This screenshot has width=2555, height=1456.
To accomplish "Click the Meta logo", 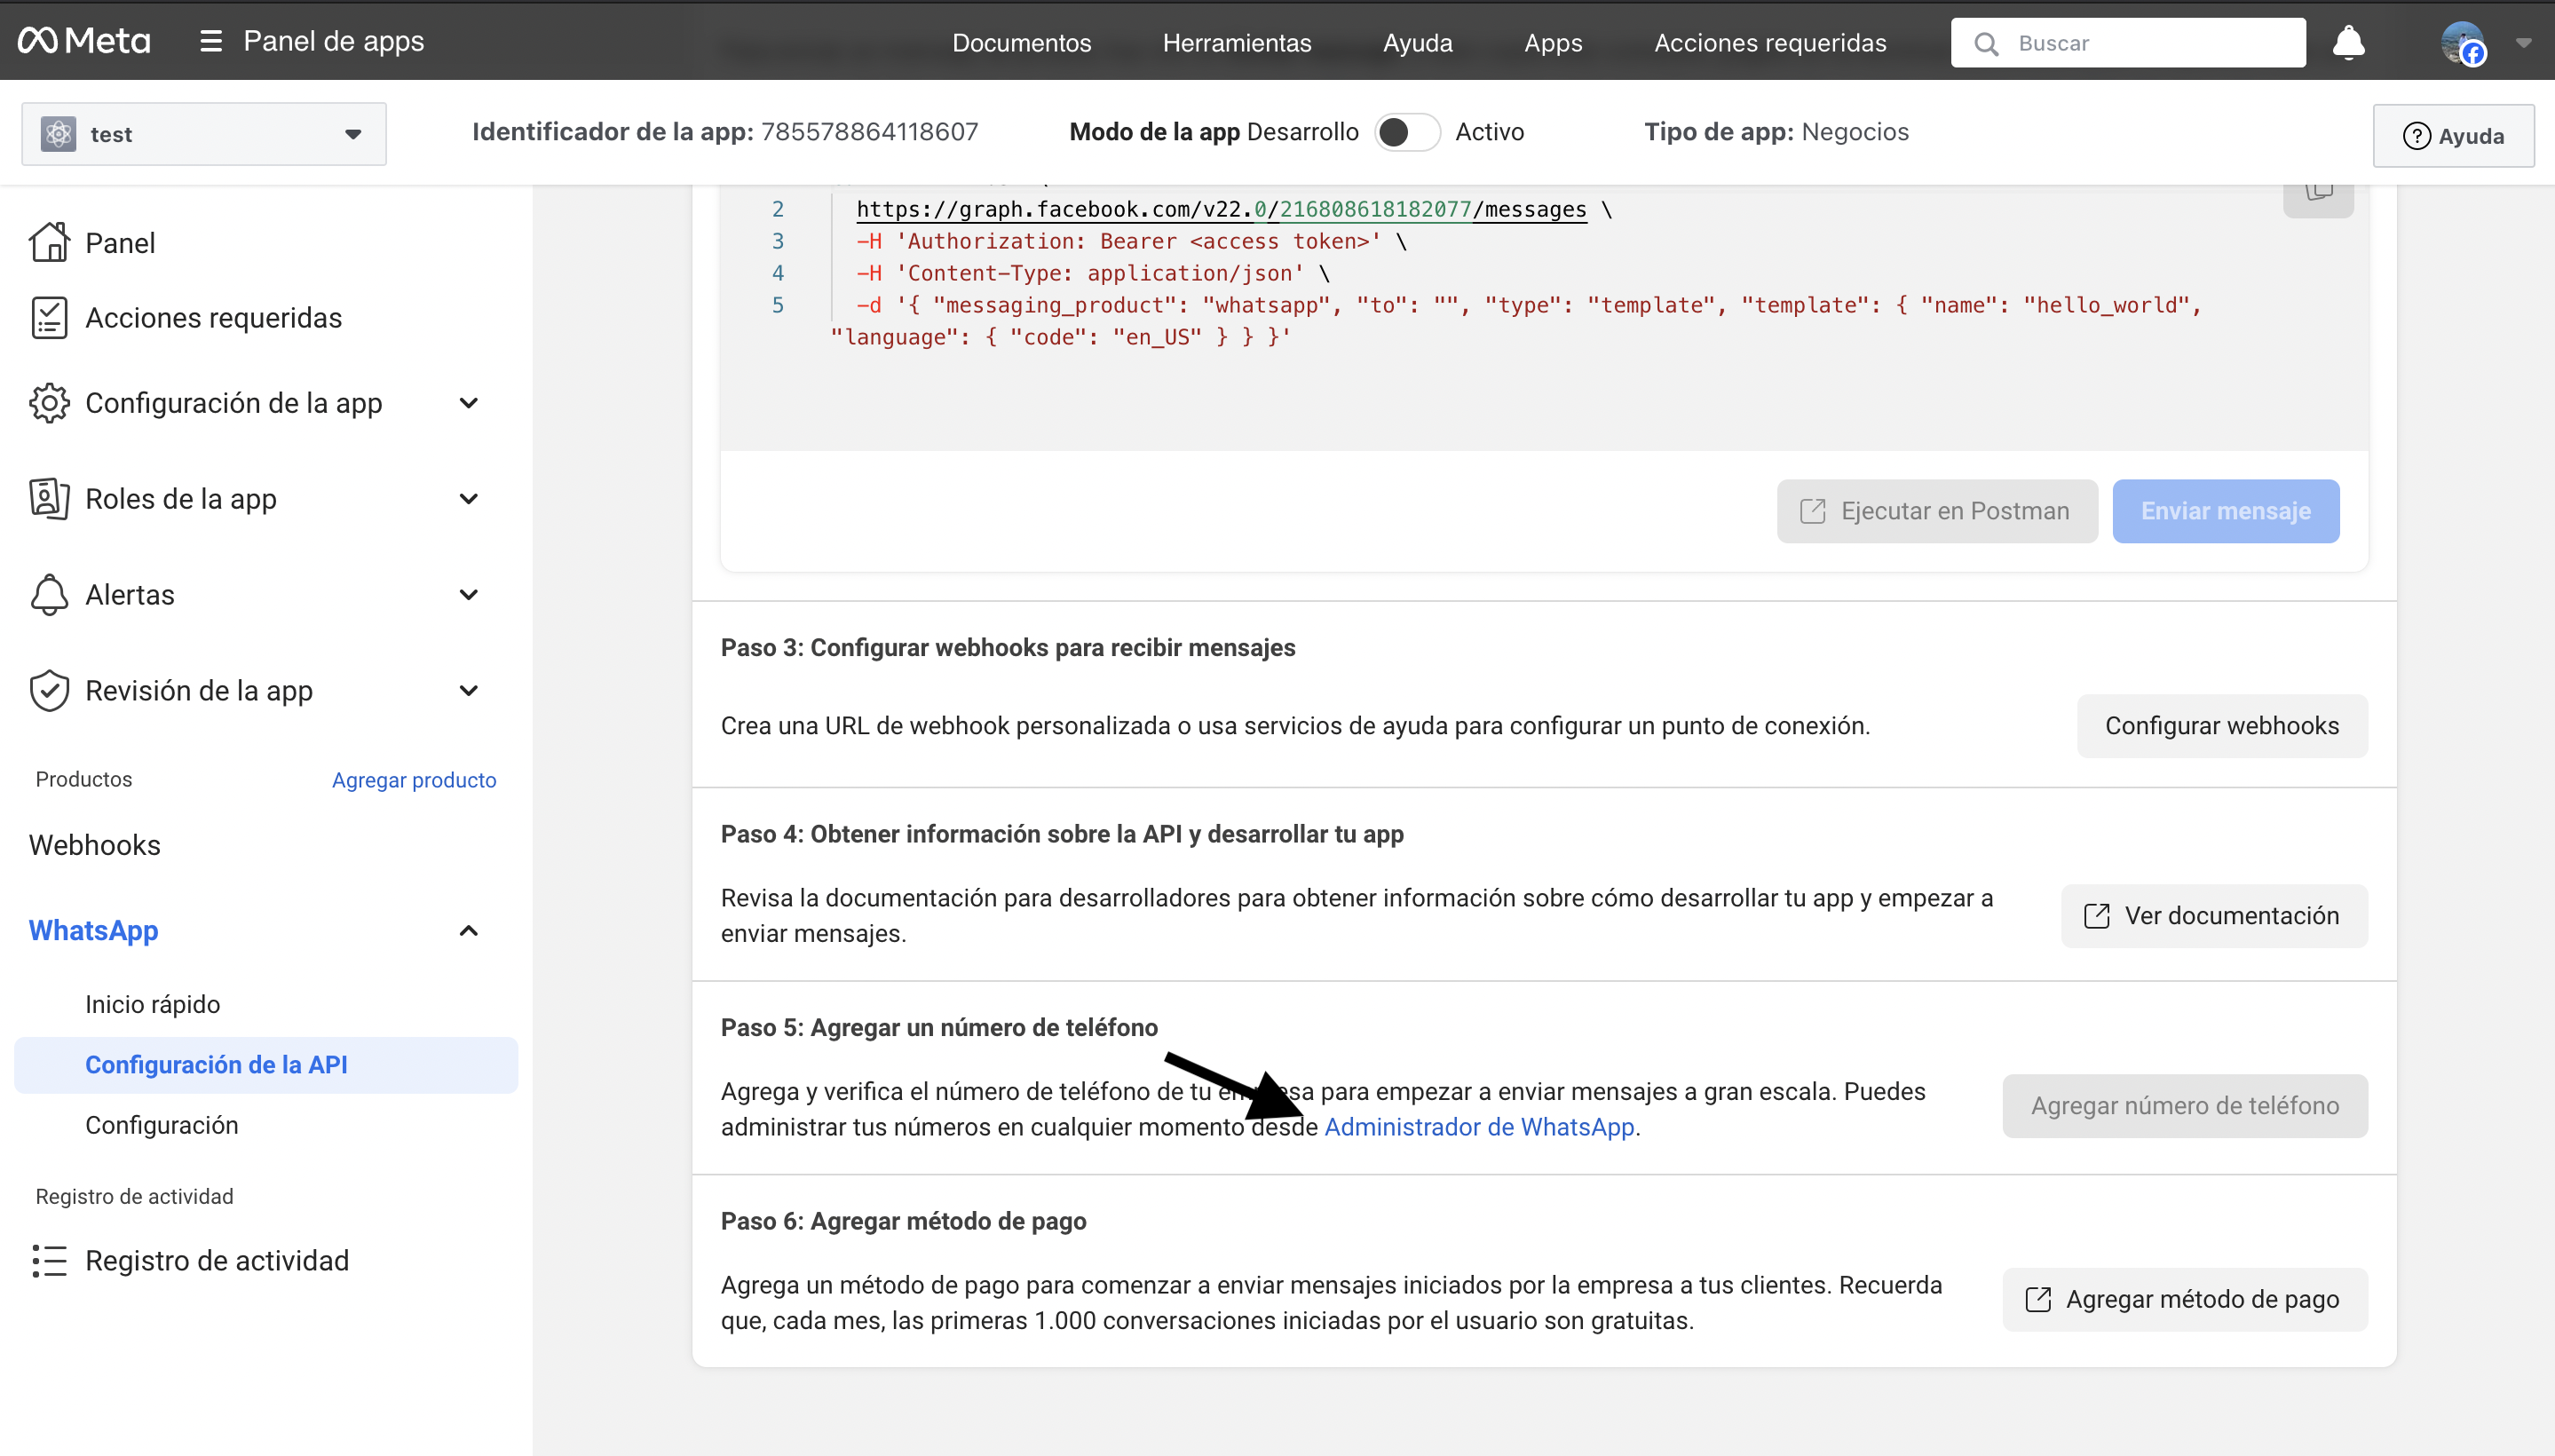I will [x=84, y=41].
